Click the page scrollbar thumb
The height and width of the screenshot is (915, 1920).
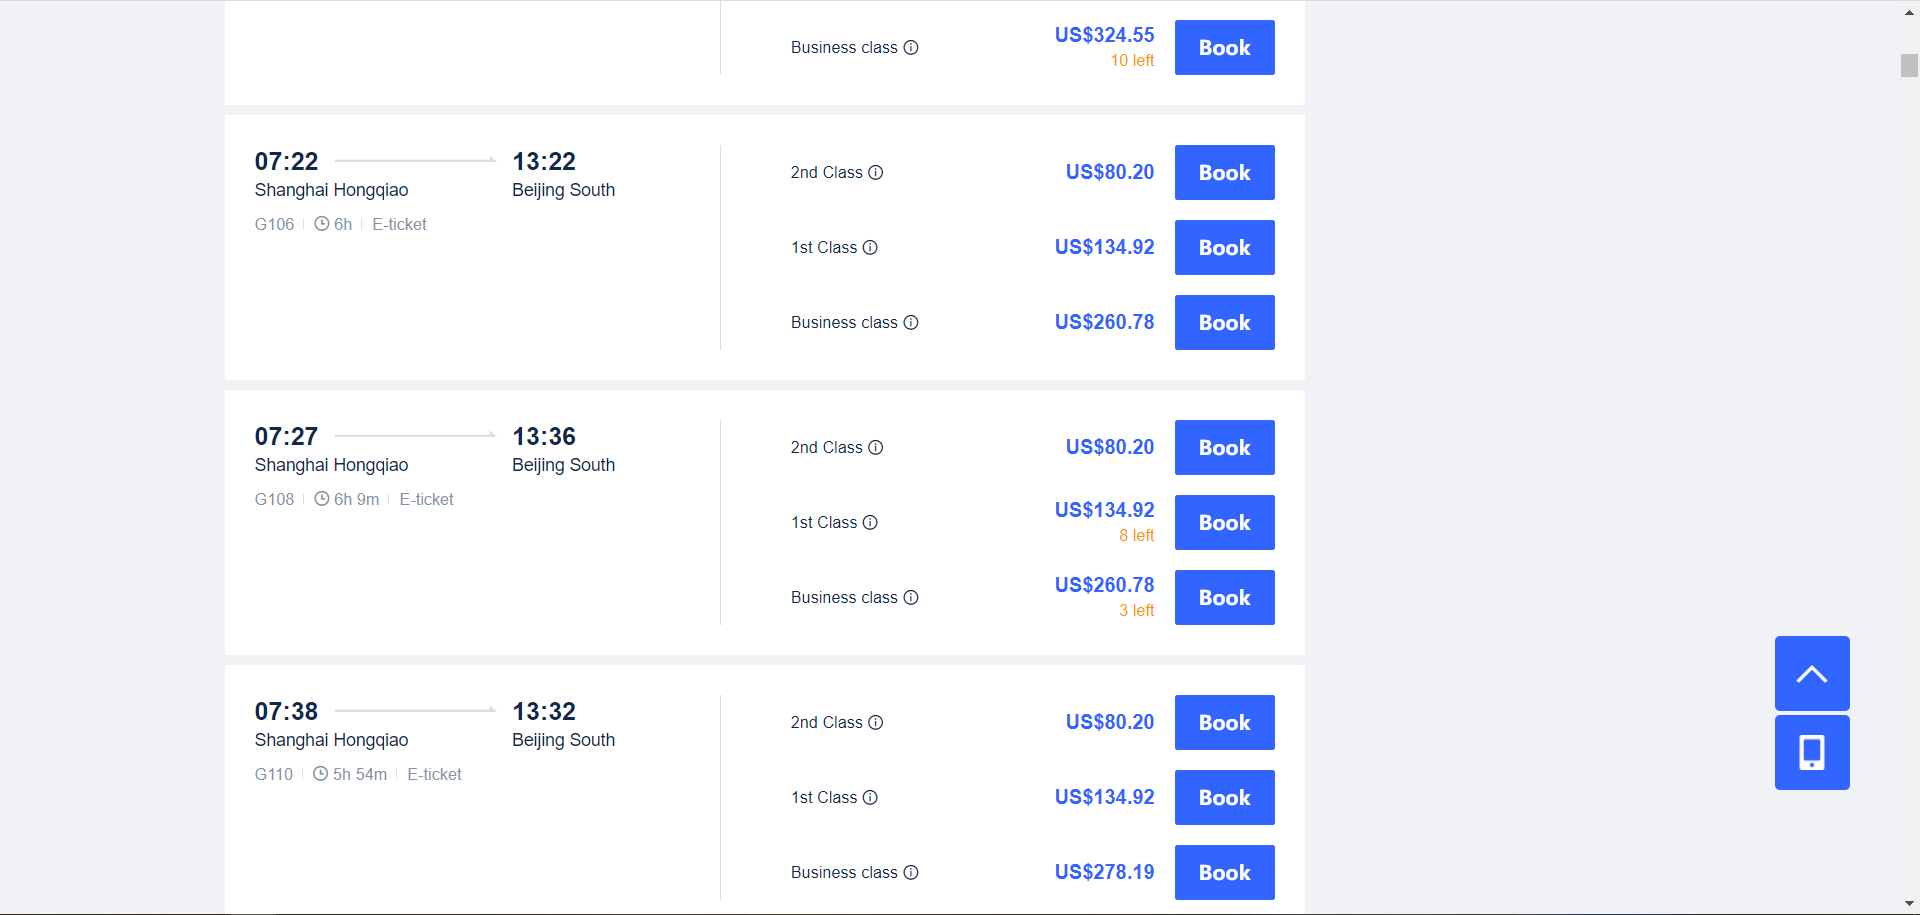tap(1909, 65)
